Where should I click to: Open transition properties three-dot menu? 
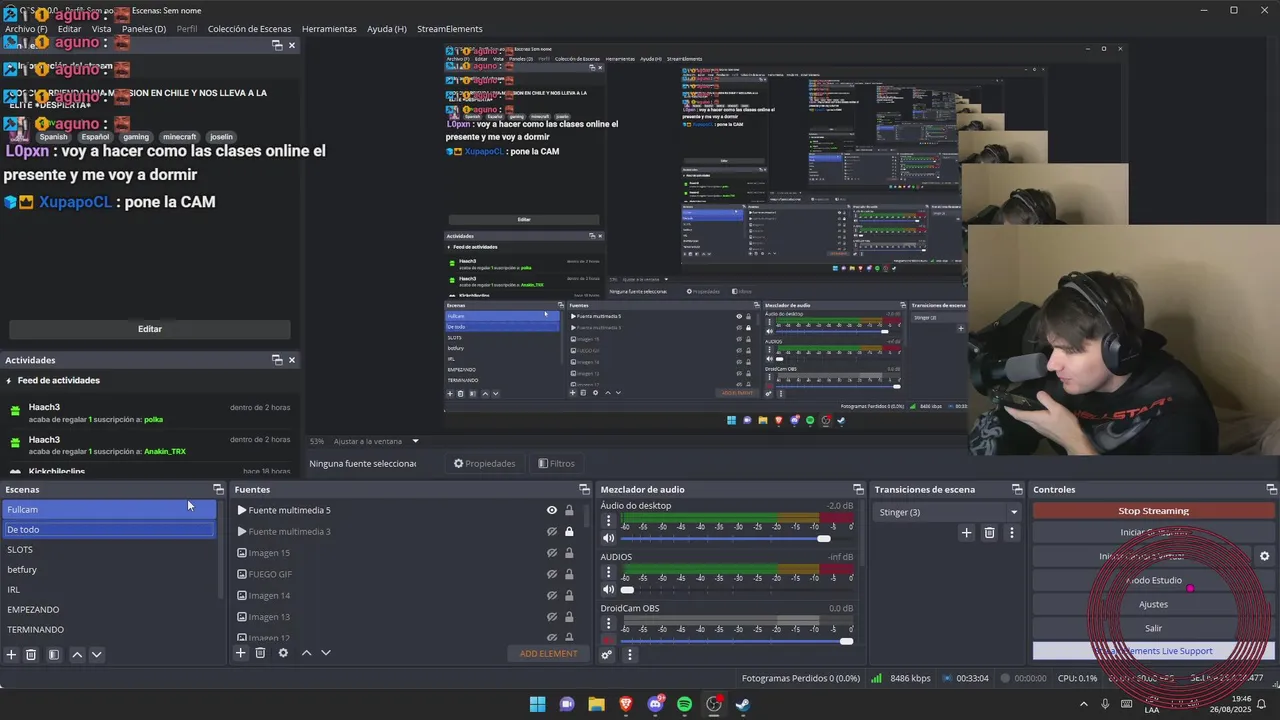(x=1011, y=533)
